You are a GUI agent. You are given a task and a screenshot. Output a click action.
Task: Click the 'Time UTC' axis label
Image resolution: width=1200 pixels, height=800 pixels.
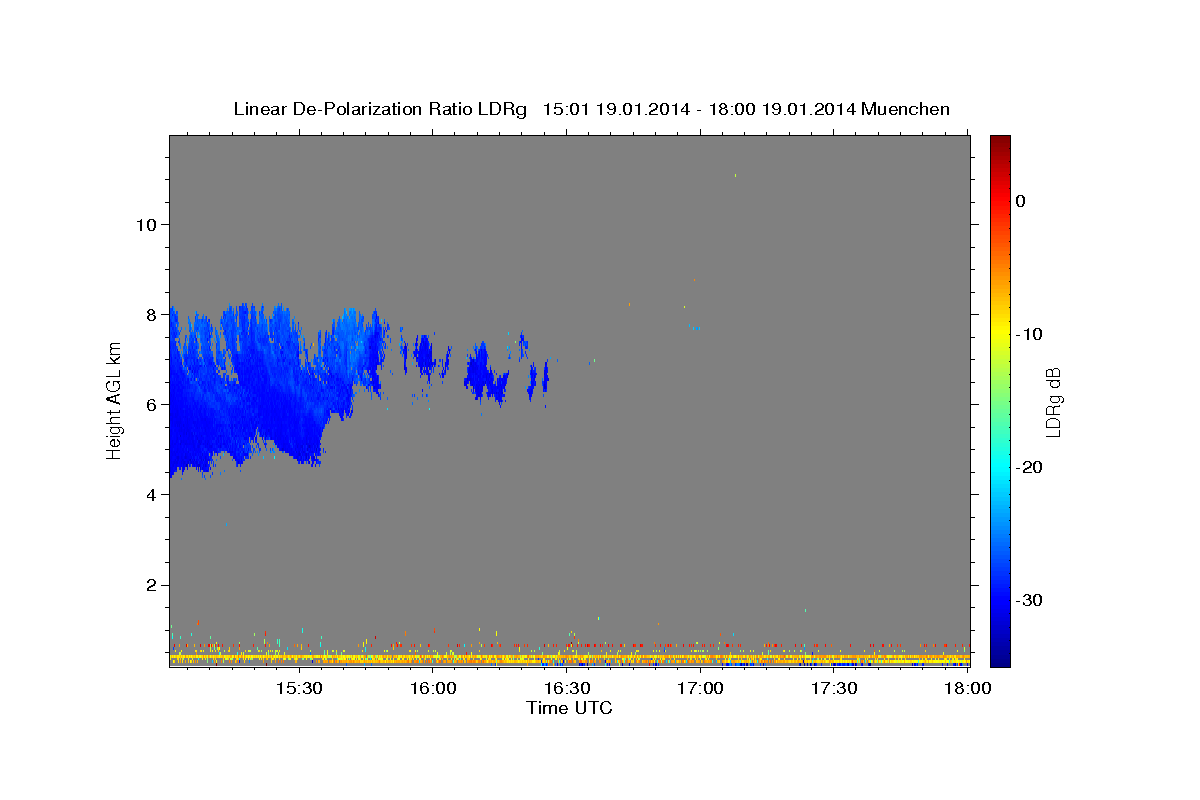569,708
